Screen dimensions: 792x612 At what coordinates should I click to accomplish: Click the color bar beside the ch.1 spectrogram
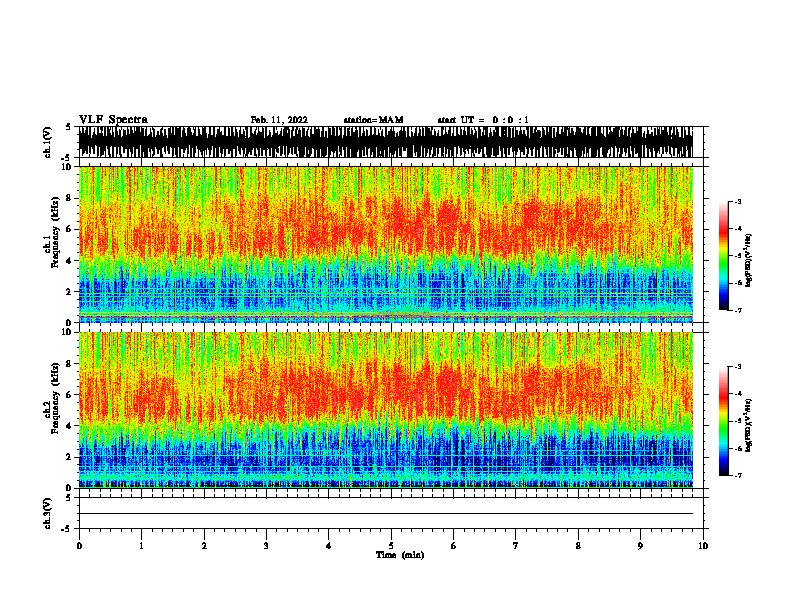click(x=724, y=256)
